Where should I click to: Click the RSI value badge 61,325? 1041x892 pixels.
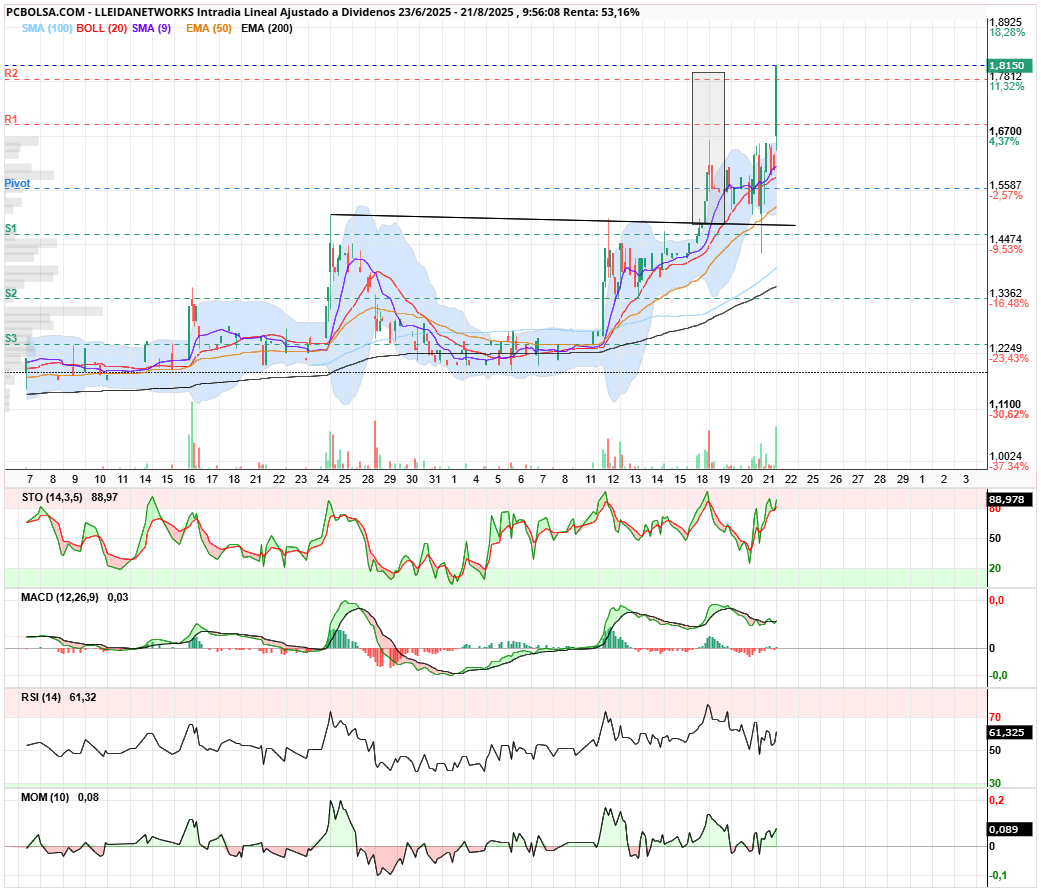point(1010,733)
